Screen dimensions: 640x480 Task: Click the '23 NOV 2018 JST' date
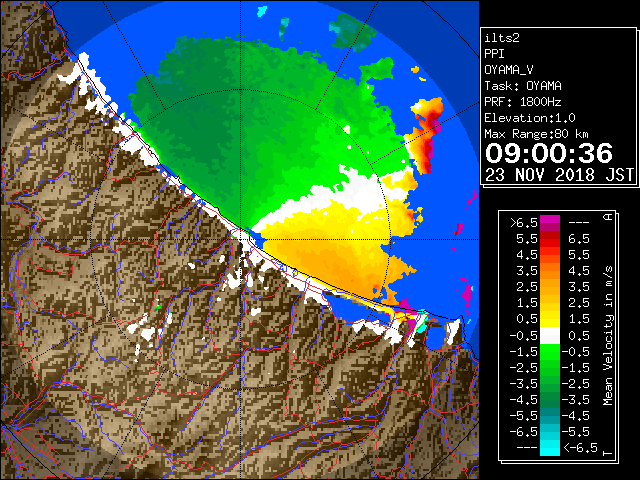pos(559,175)
